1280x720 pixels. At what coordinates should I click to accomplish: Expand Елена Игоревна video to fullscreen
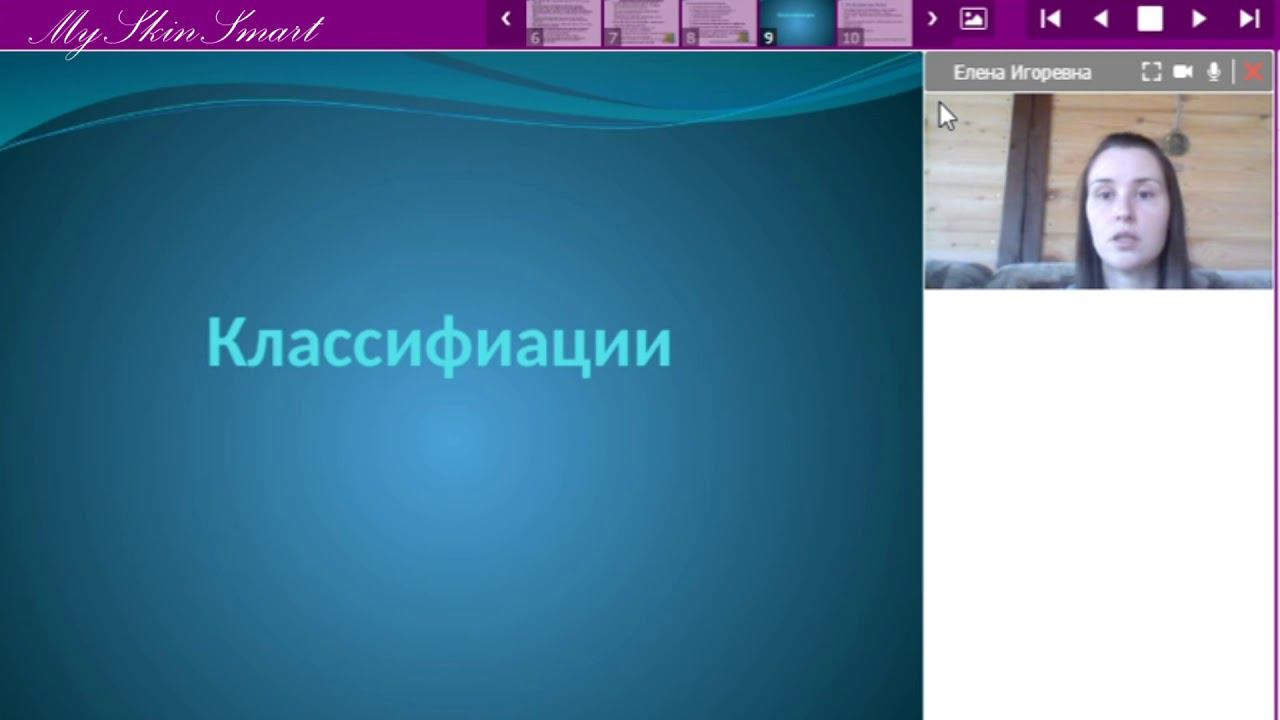coord(1151,72)
